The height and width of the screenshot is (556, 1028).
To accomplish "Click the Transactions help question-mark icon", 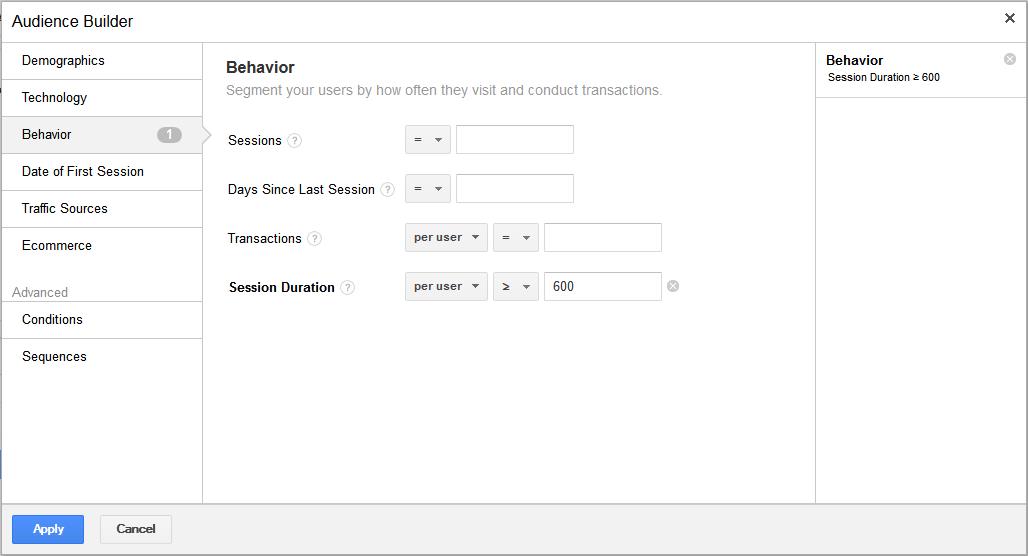I will [315, 239].
